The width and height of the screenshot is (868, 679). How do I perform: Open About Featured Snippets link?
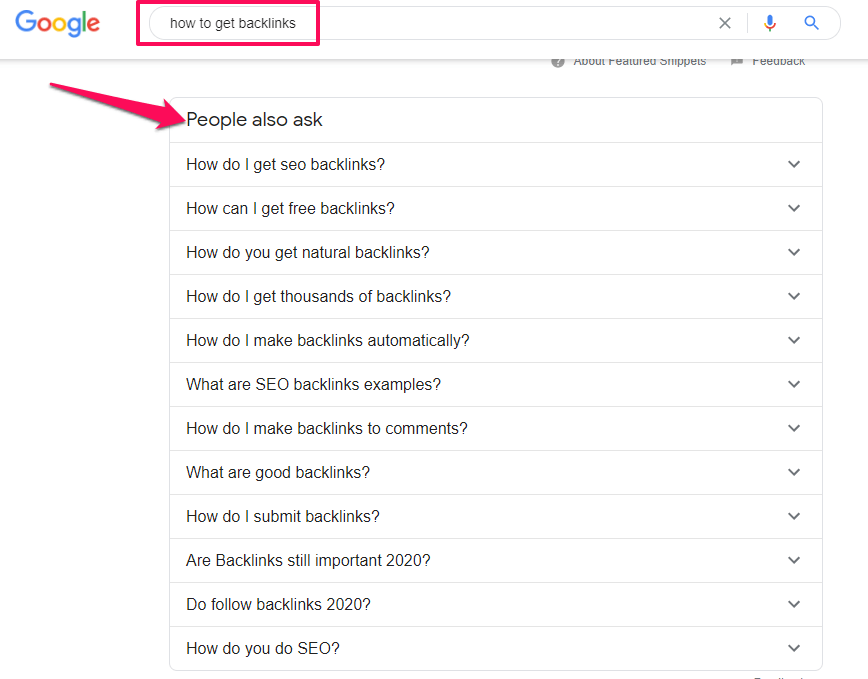(639, 62)
